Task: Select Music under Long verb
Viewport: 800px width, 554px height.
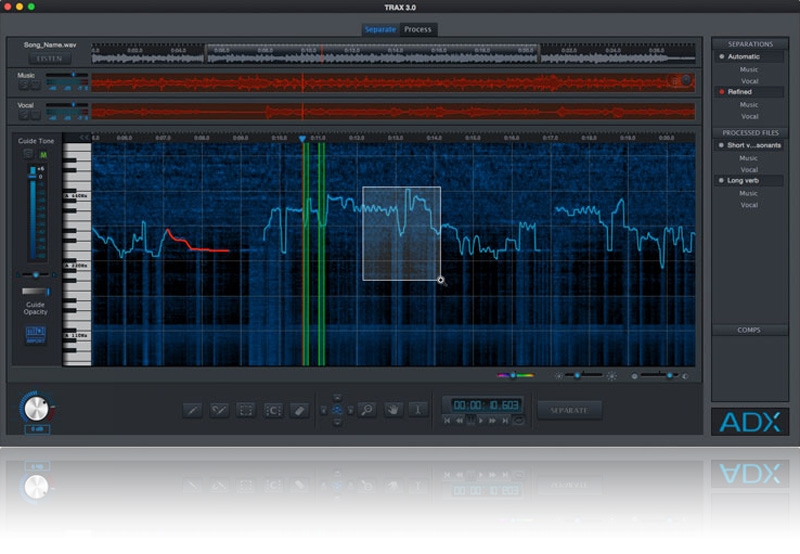Action: (748, 193)
